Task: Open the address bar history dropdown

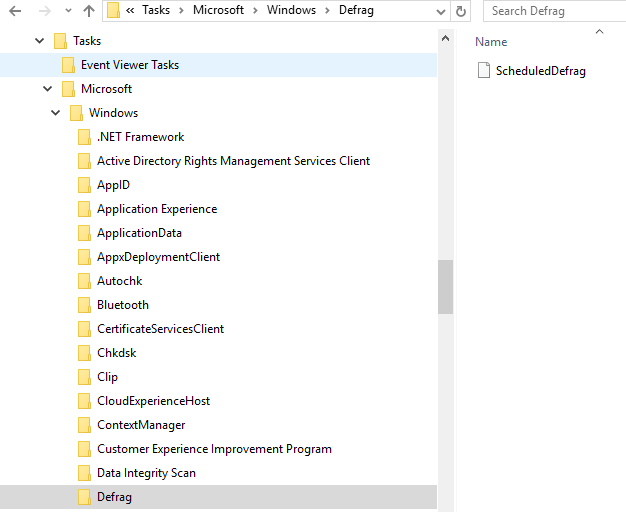Action: tap(441, 12)
